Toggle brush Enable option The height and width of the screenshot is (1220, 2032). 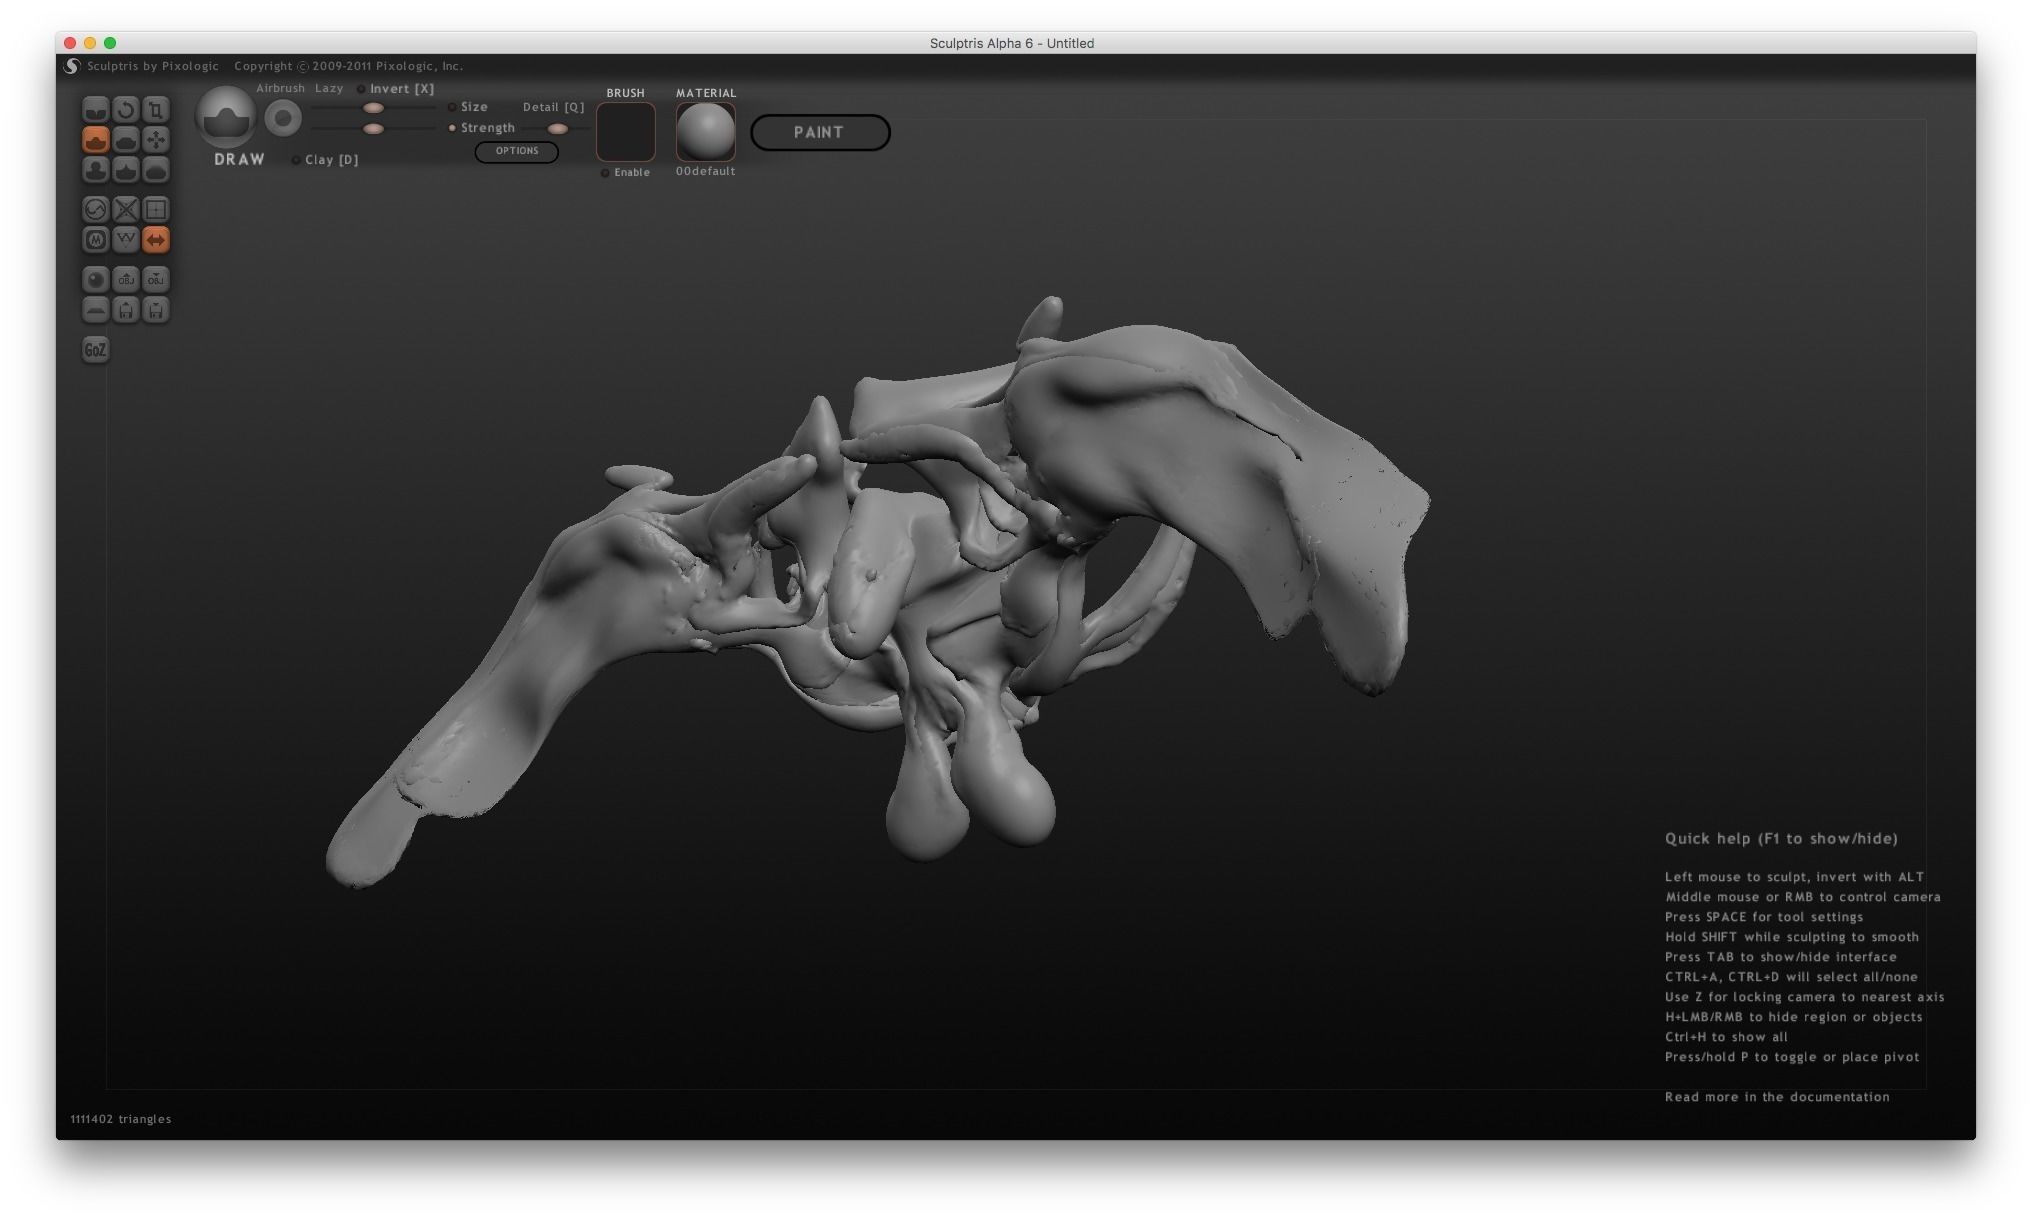(x=626, y=173)
